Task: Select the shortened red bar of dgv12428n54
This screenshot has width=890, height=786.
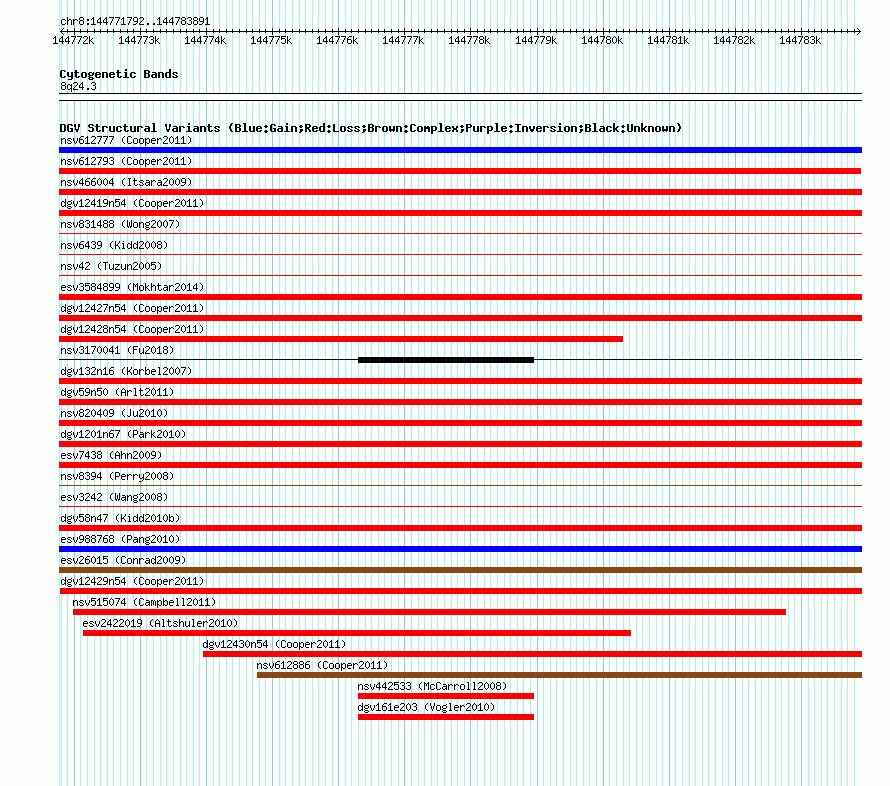Action: click(x=341, y=339)
